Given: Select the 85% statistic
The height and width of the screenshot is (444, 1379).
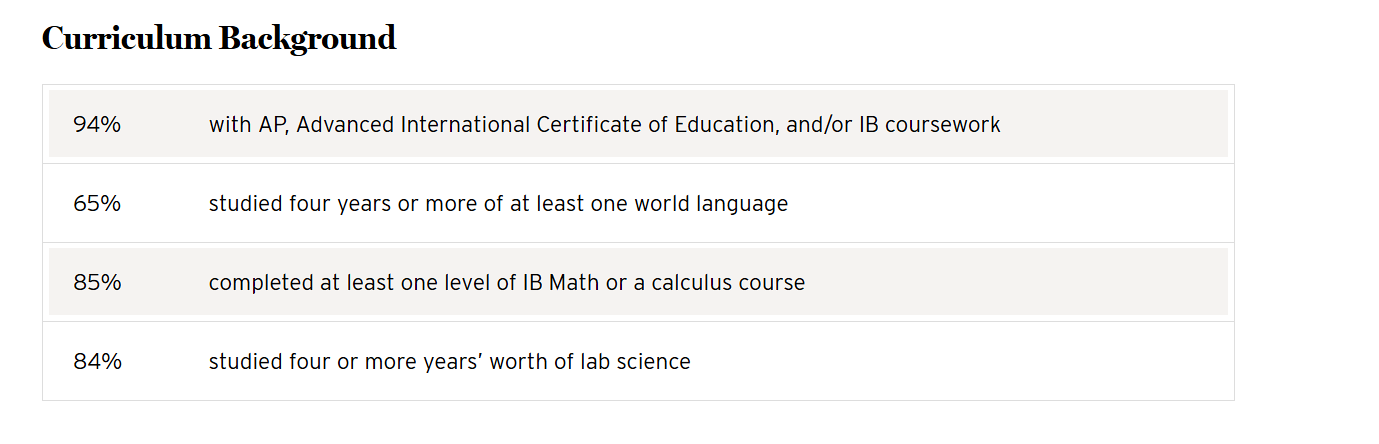Looking at the screenshot, I should pyautogui.click(x=97, y=283).
